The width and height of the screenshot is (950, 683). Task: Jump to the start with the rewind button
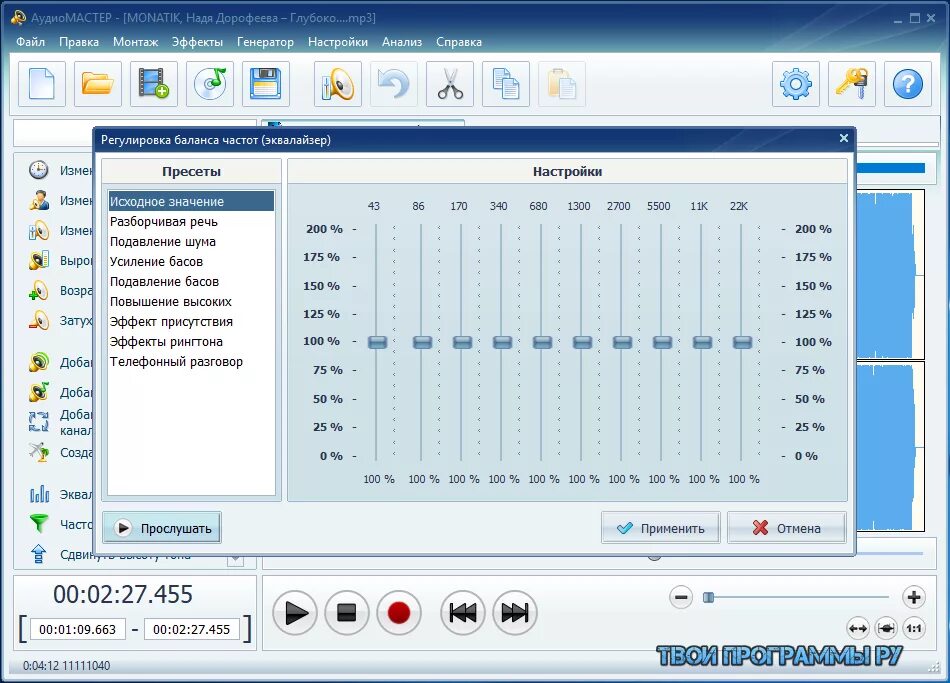[463, 613]
